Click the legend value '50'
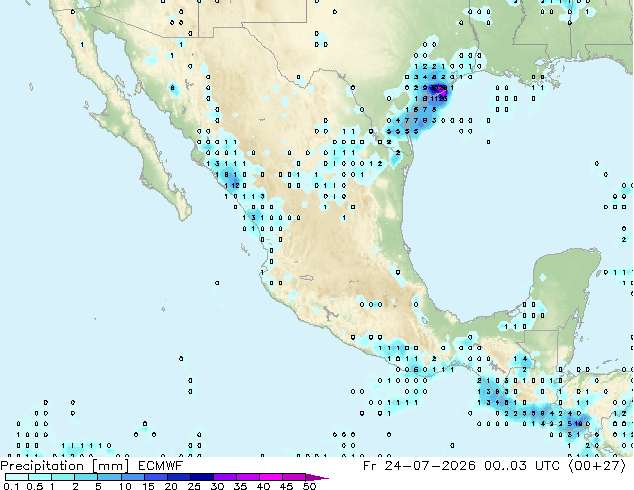The width and height of the screenshot is (634, 490). (309, 486)
